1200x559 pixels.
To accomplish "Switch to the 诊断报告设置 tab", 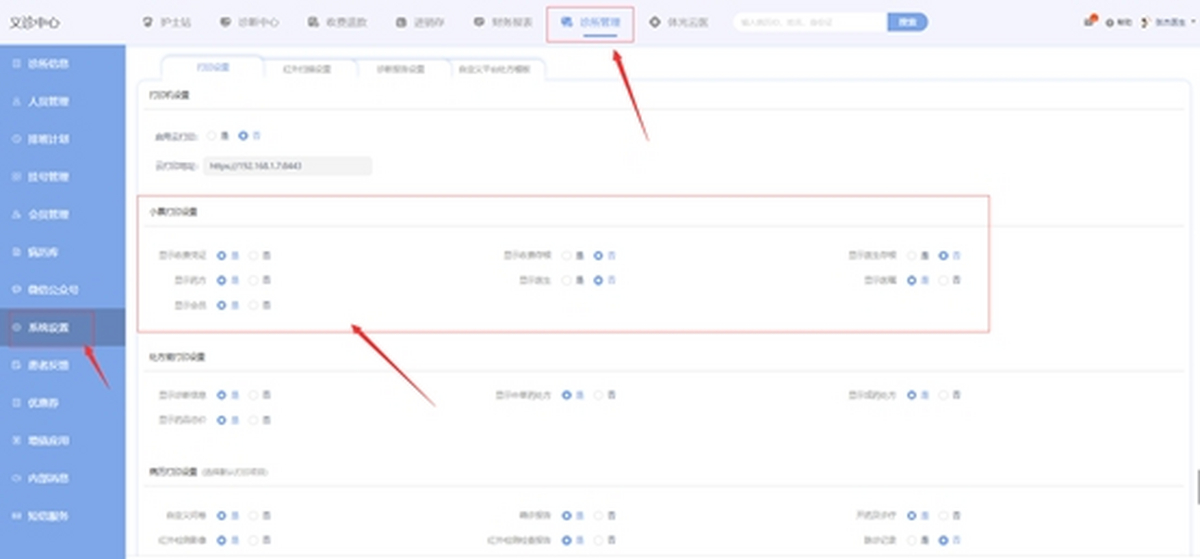I will 400,69.
